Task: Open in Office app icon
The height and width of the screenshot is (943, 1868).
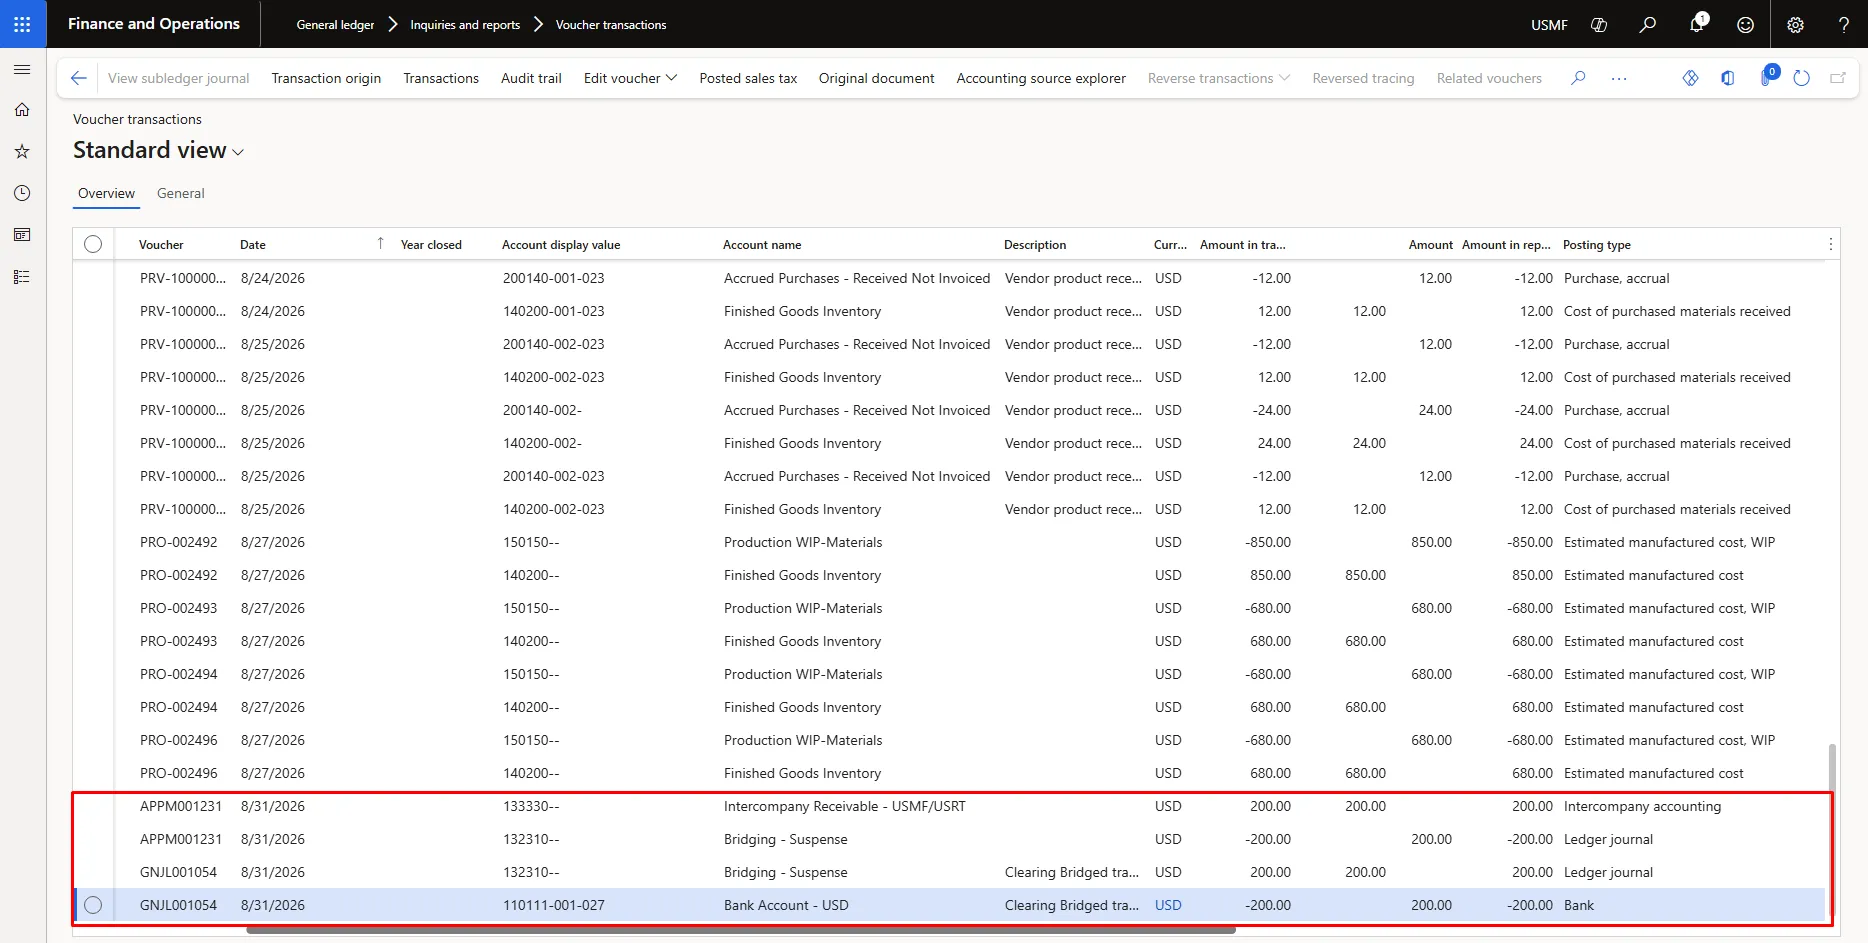Action: [1727, 78]
